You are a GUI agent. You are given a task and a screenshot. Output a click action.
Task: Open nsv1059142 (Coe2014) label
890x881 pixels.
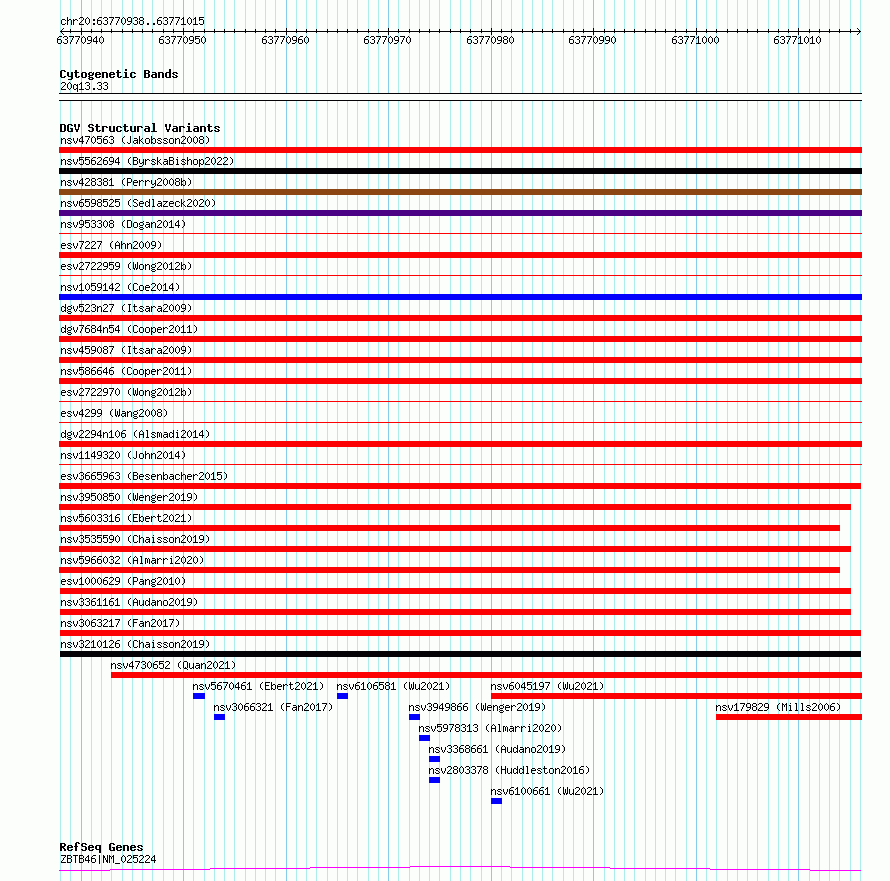coord(120,287)
